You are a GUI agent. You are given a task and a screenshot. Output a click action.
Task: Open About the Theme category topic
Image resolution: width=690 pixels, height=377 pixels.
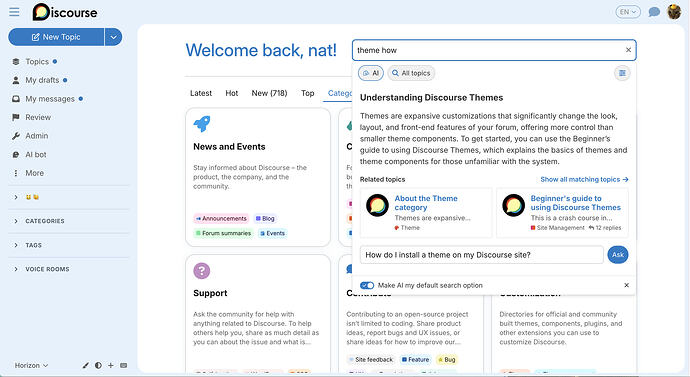[426, 203]
